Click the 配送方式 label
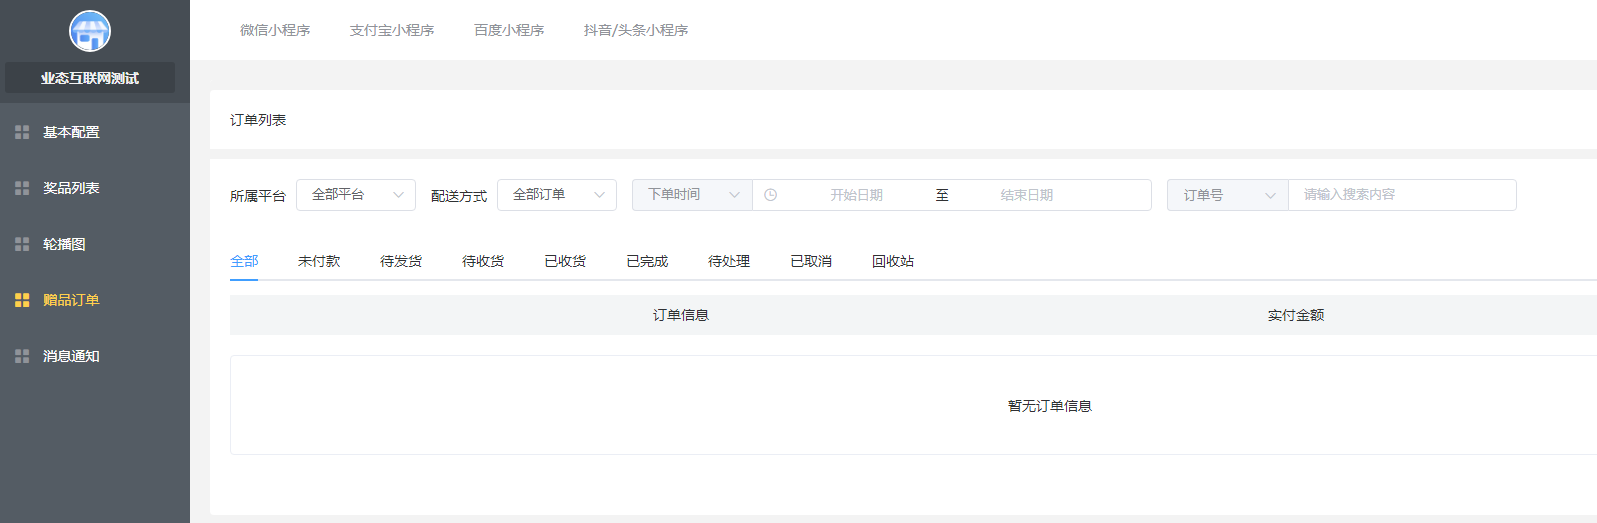This screenshot has width=1597, height=523. tap(459, 196)
